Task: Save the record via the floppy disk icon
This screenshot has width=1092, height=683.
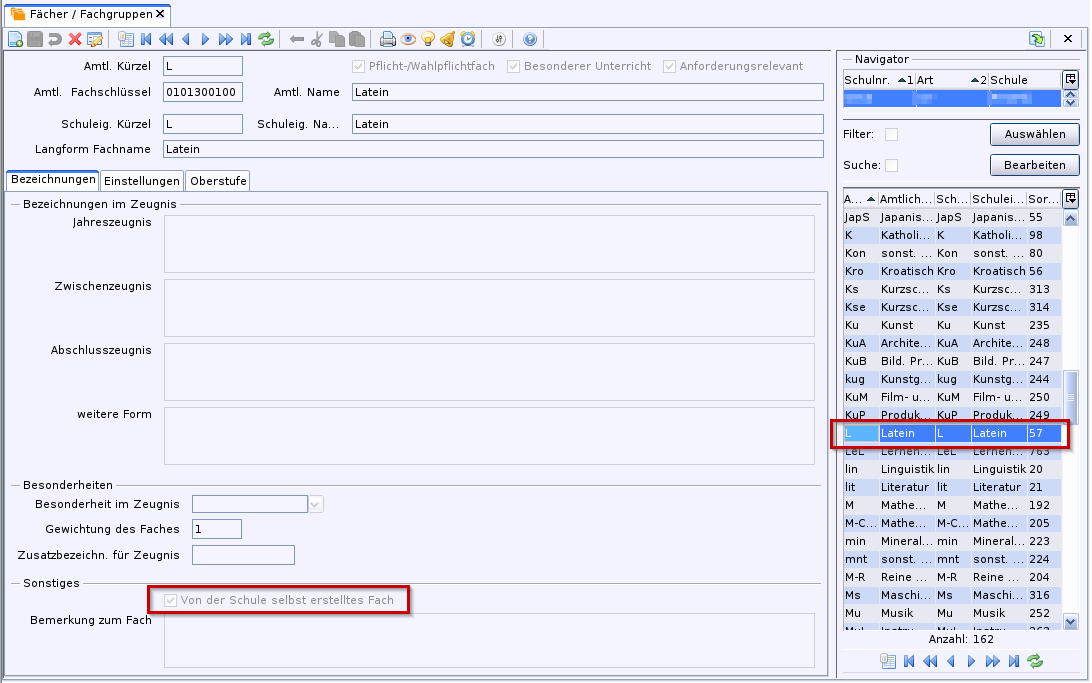Action: [35, 39]
